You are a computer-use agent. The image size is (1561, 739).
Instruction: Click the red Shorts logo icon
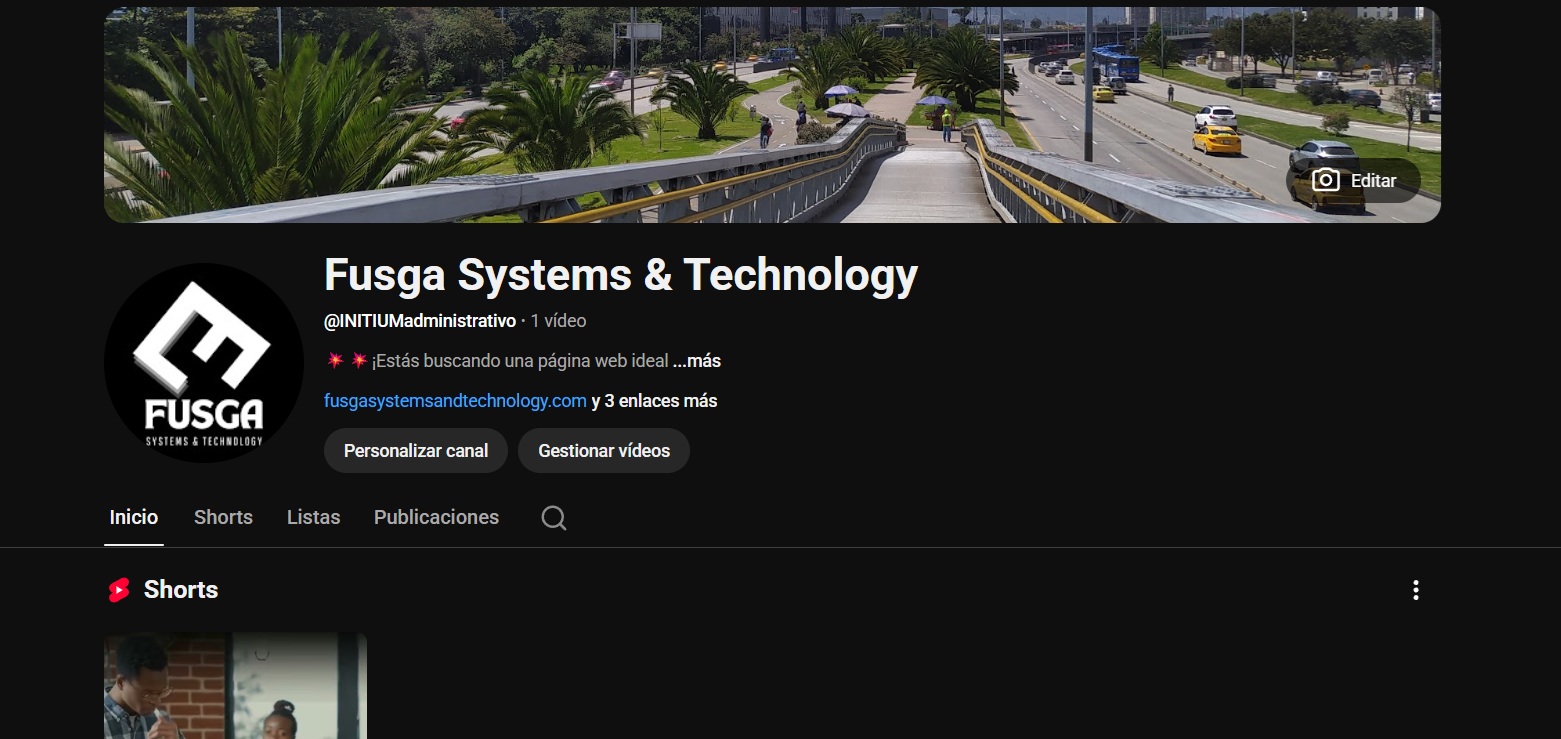[x=119, y=590]
